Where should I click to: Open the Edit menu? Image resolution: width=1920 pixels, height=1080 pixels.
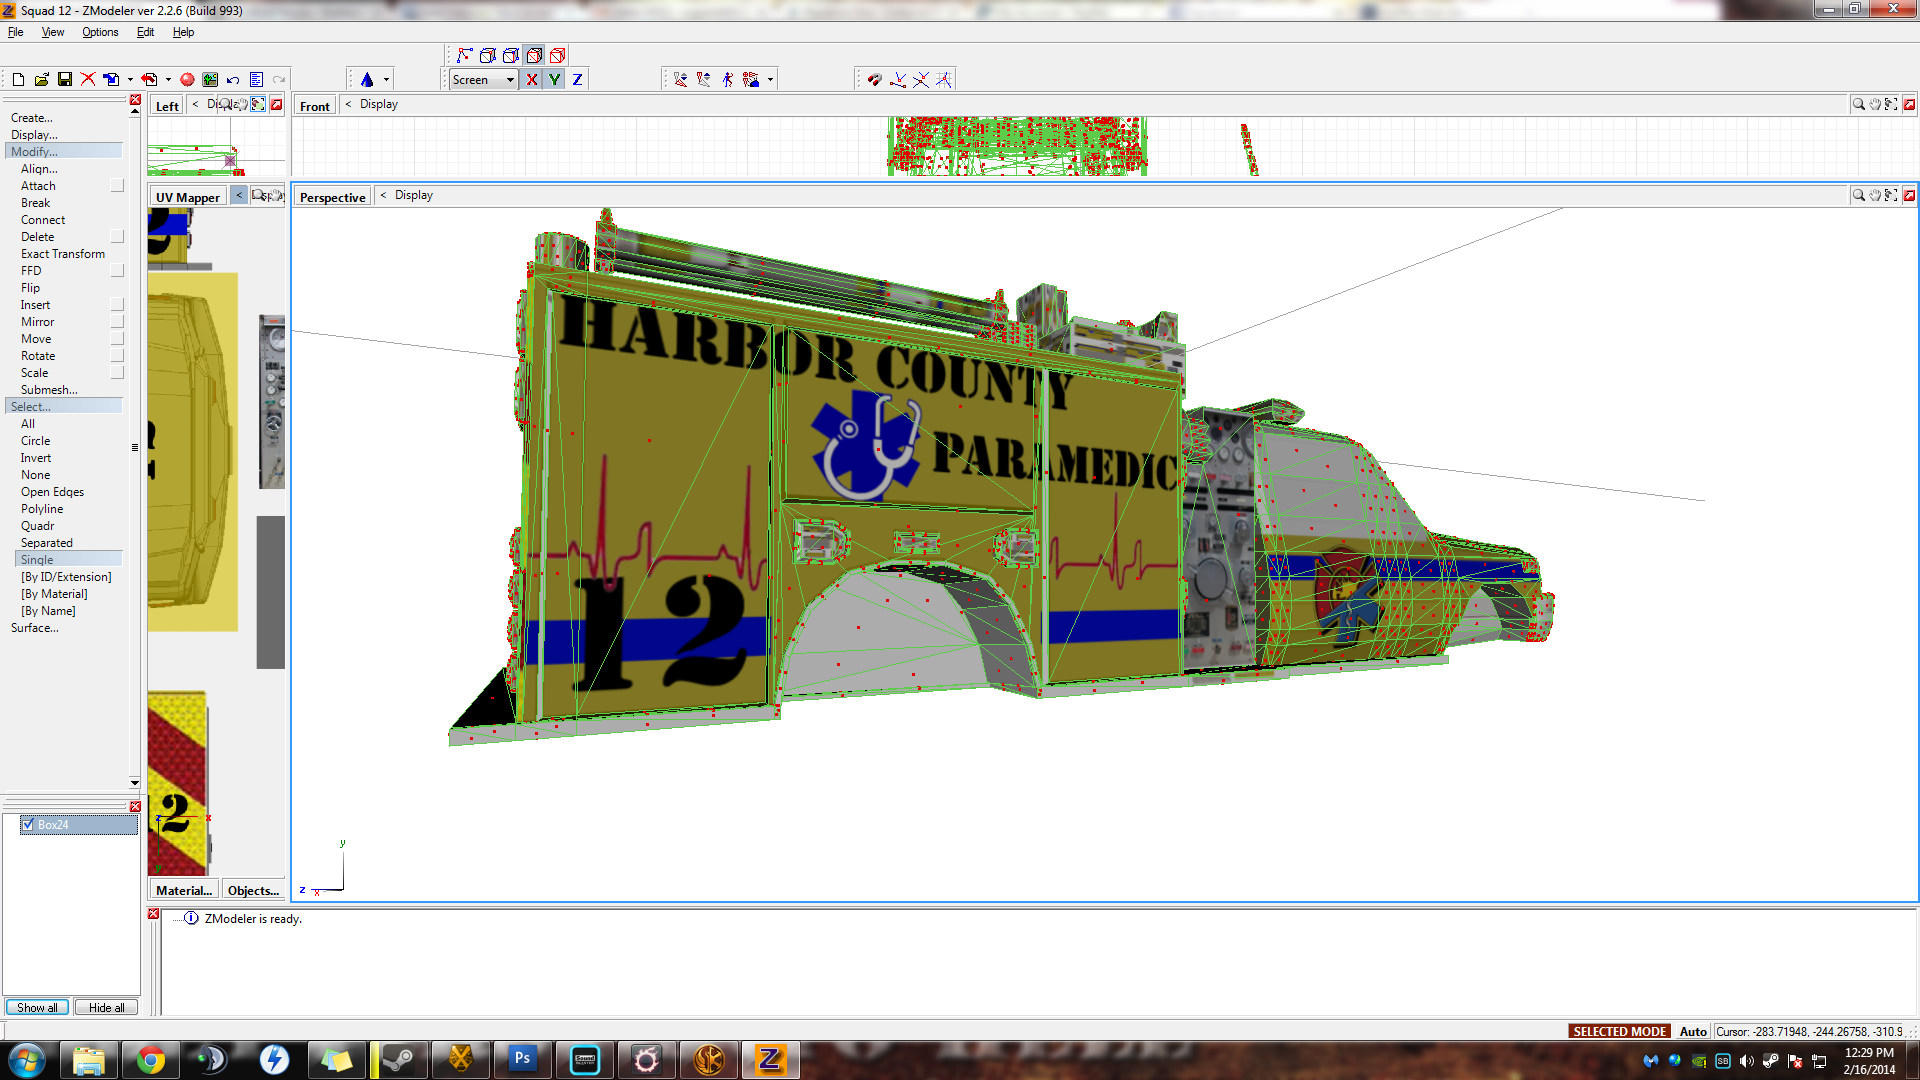[145, 32]
